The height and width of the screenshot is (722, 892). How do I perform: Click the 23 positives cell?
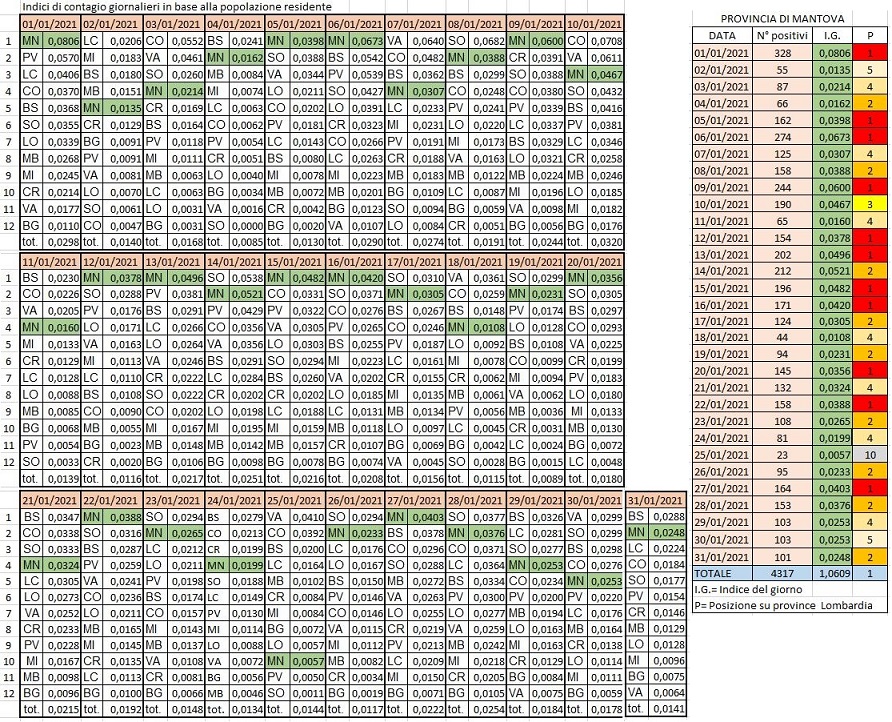(782, 455)
